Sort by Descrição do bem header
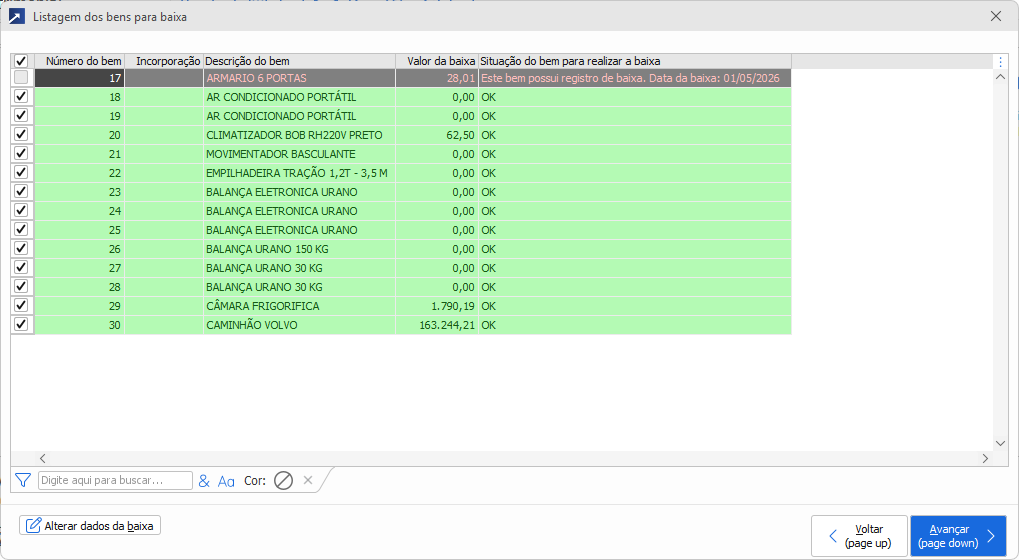Image resolution: width=1019 pixels, height=560 pixels. (x=300, y=61)
